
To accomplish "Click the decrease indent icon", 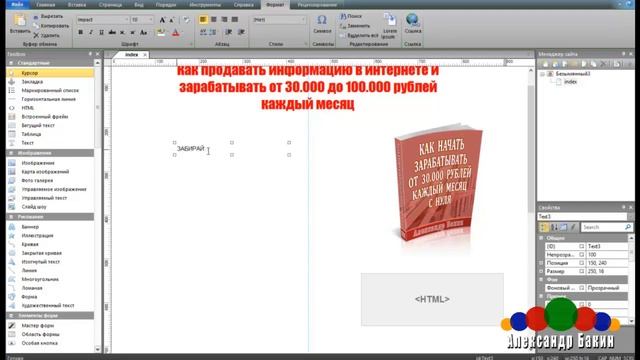I will tap(229, 32).
